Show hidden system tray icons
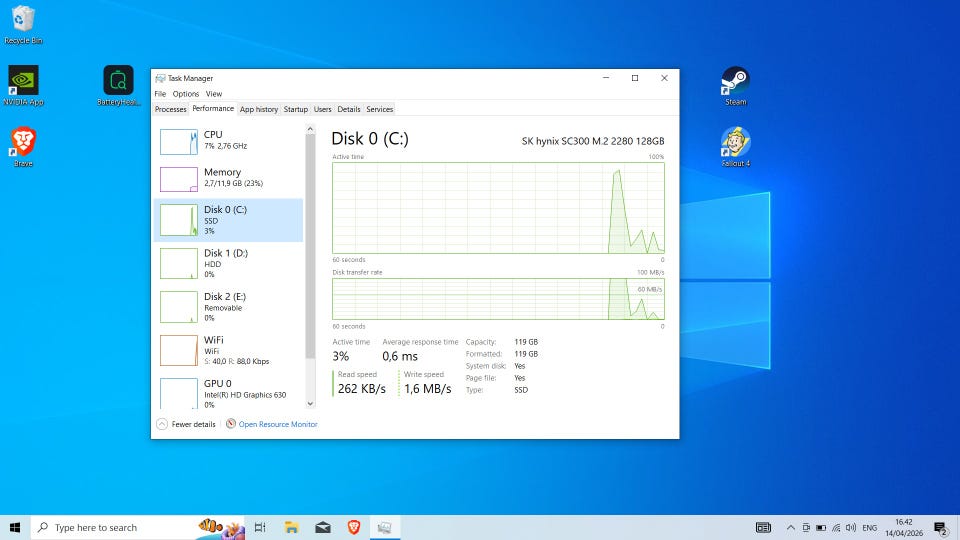 [790, 527]
